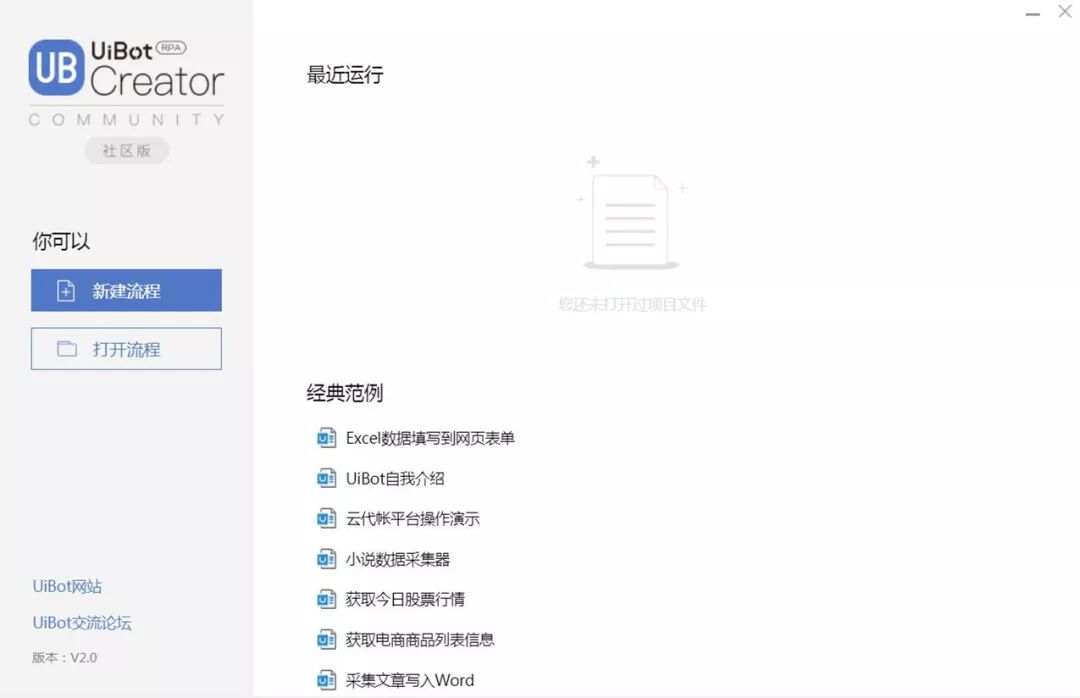
Task: Click the file icon beside UiBot自我介绍
Action: [326, 478]
